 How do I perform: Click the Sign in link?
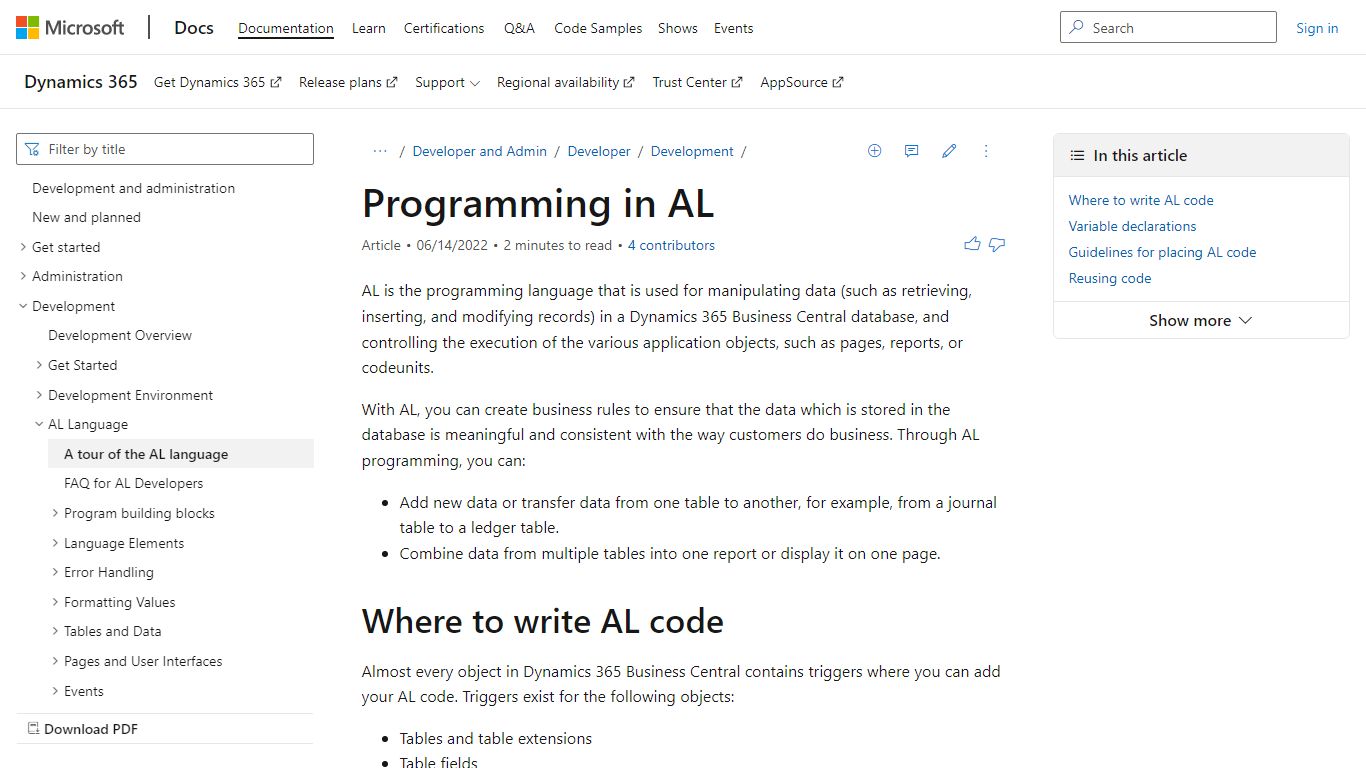tap(1317, 28)
